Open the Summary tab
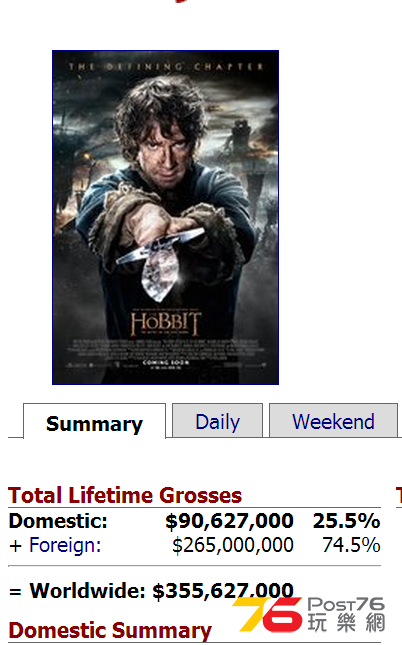 click(95, 422)
